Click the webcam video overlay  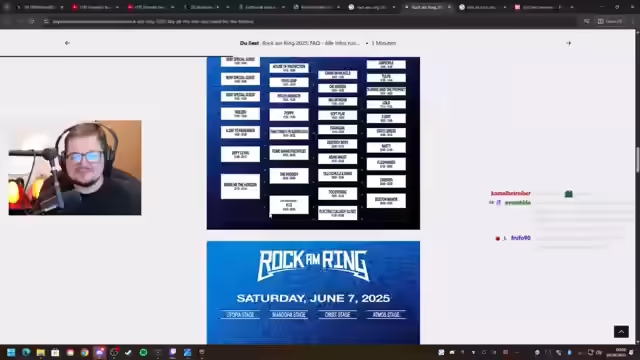[x=75, y=167]
